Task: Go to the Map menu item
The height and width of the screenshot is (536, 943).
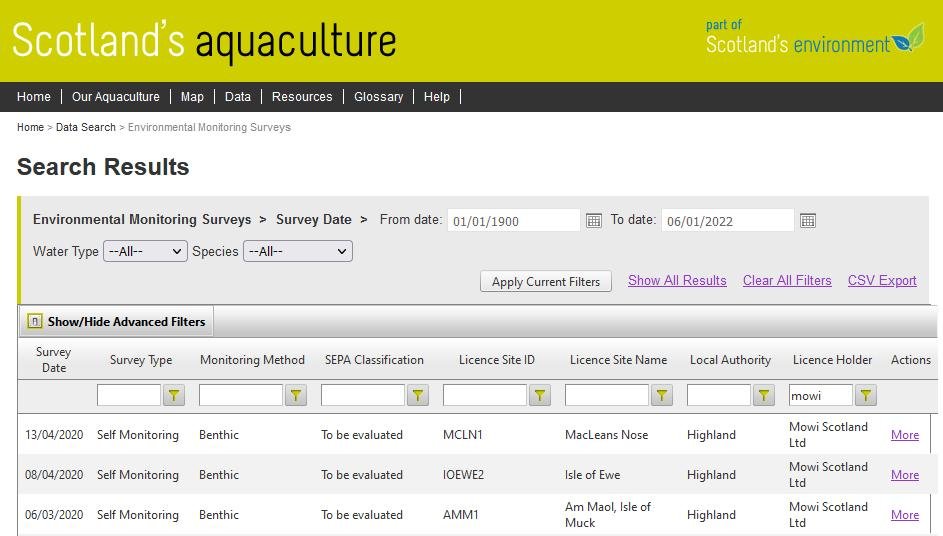Action: pyautogui.click(x=192, y=97)
